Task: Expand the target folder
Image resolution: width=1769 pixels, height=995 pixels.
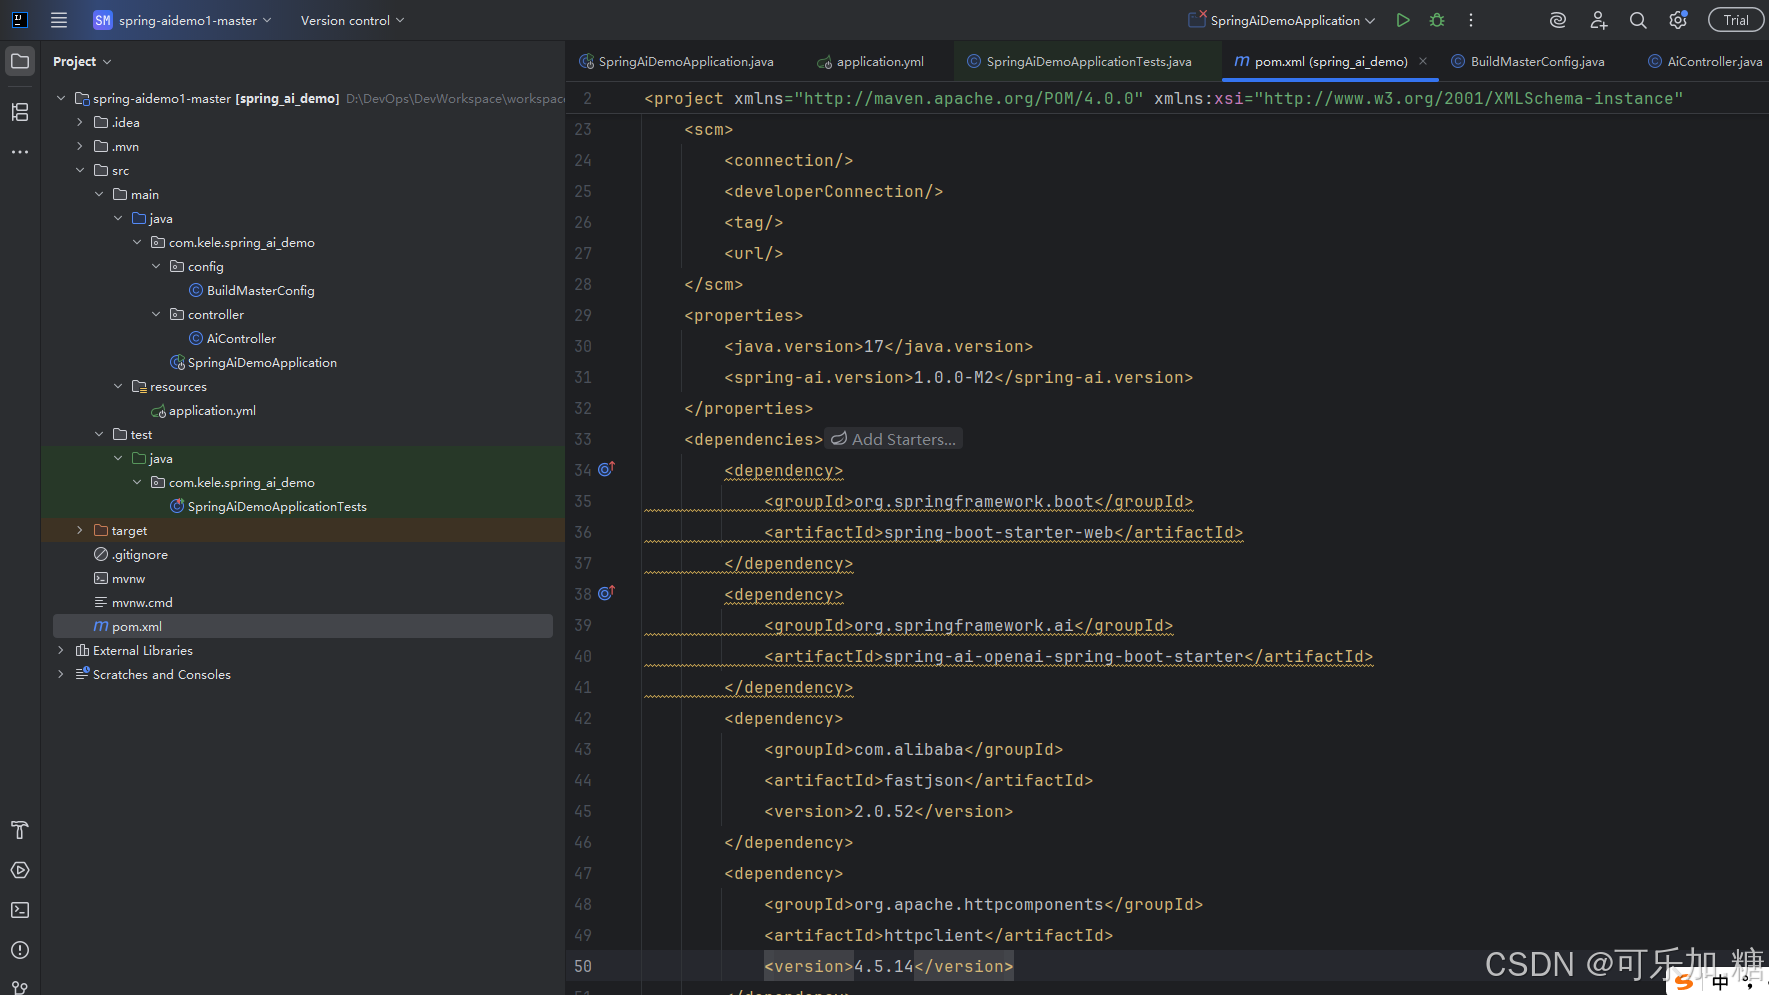Action: pos(80,530)
